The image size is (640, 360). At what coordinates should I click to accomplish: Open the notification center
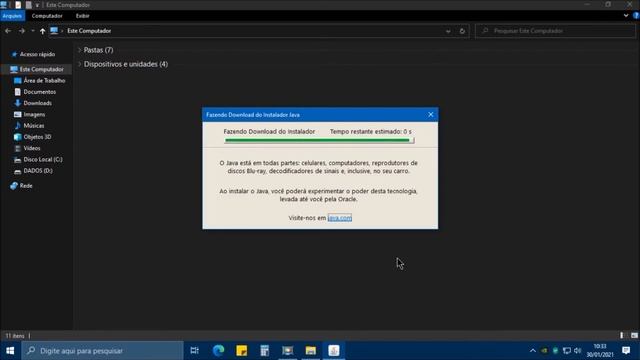click(626, 351)
